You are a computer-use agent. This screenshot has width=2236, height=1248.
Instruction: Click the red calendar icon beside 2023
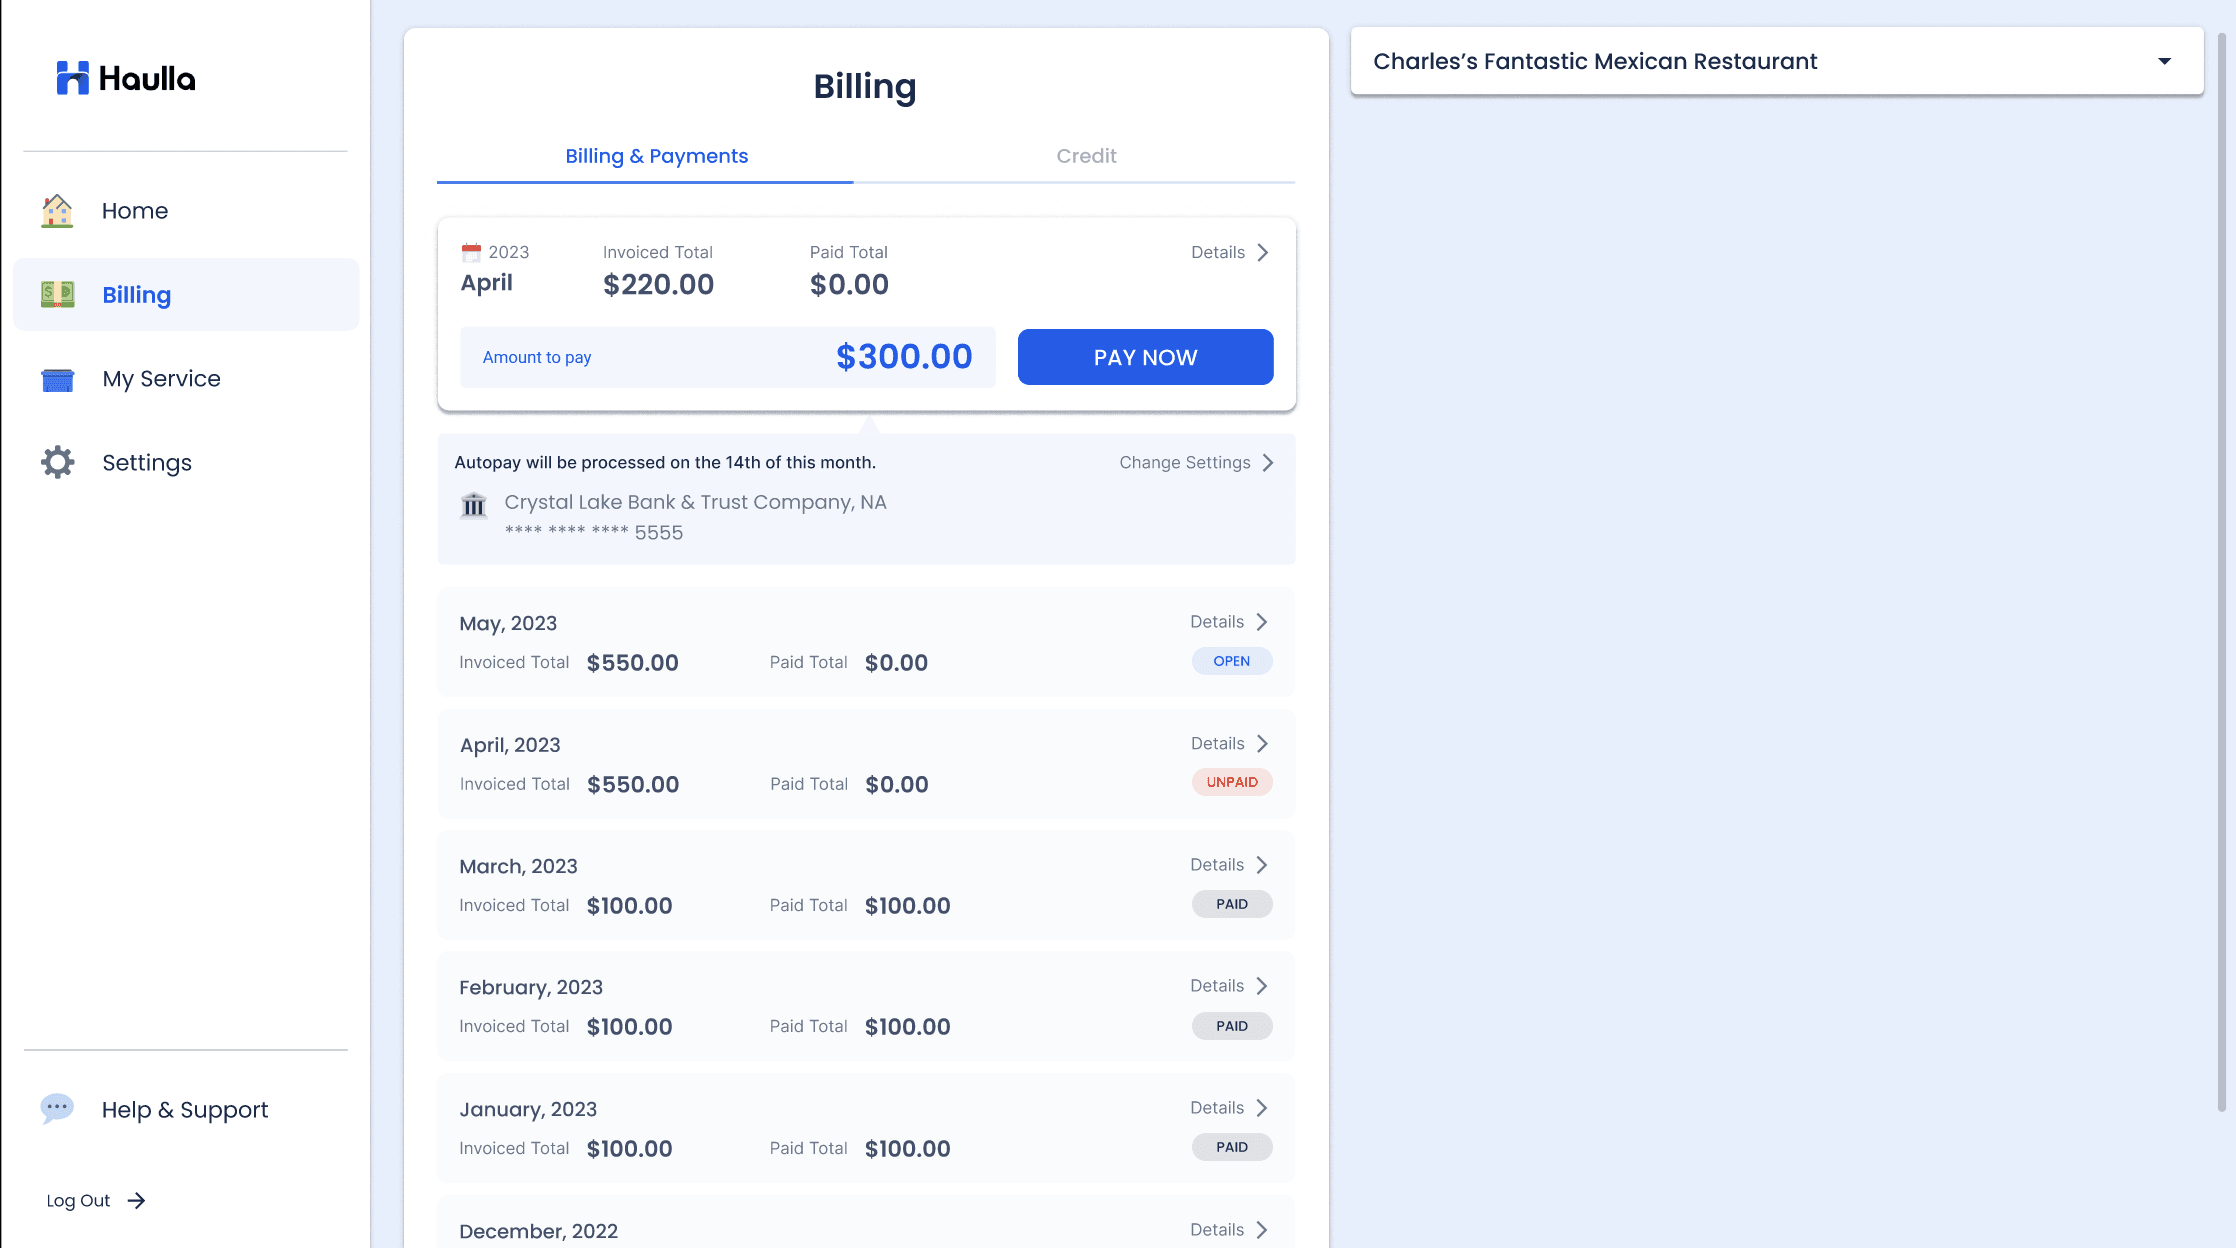click(x=471, y=252)
